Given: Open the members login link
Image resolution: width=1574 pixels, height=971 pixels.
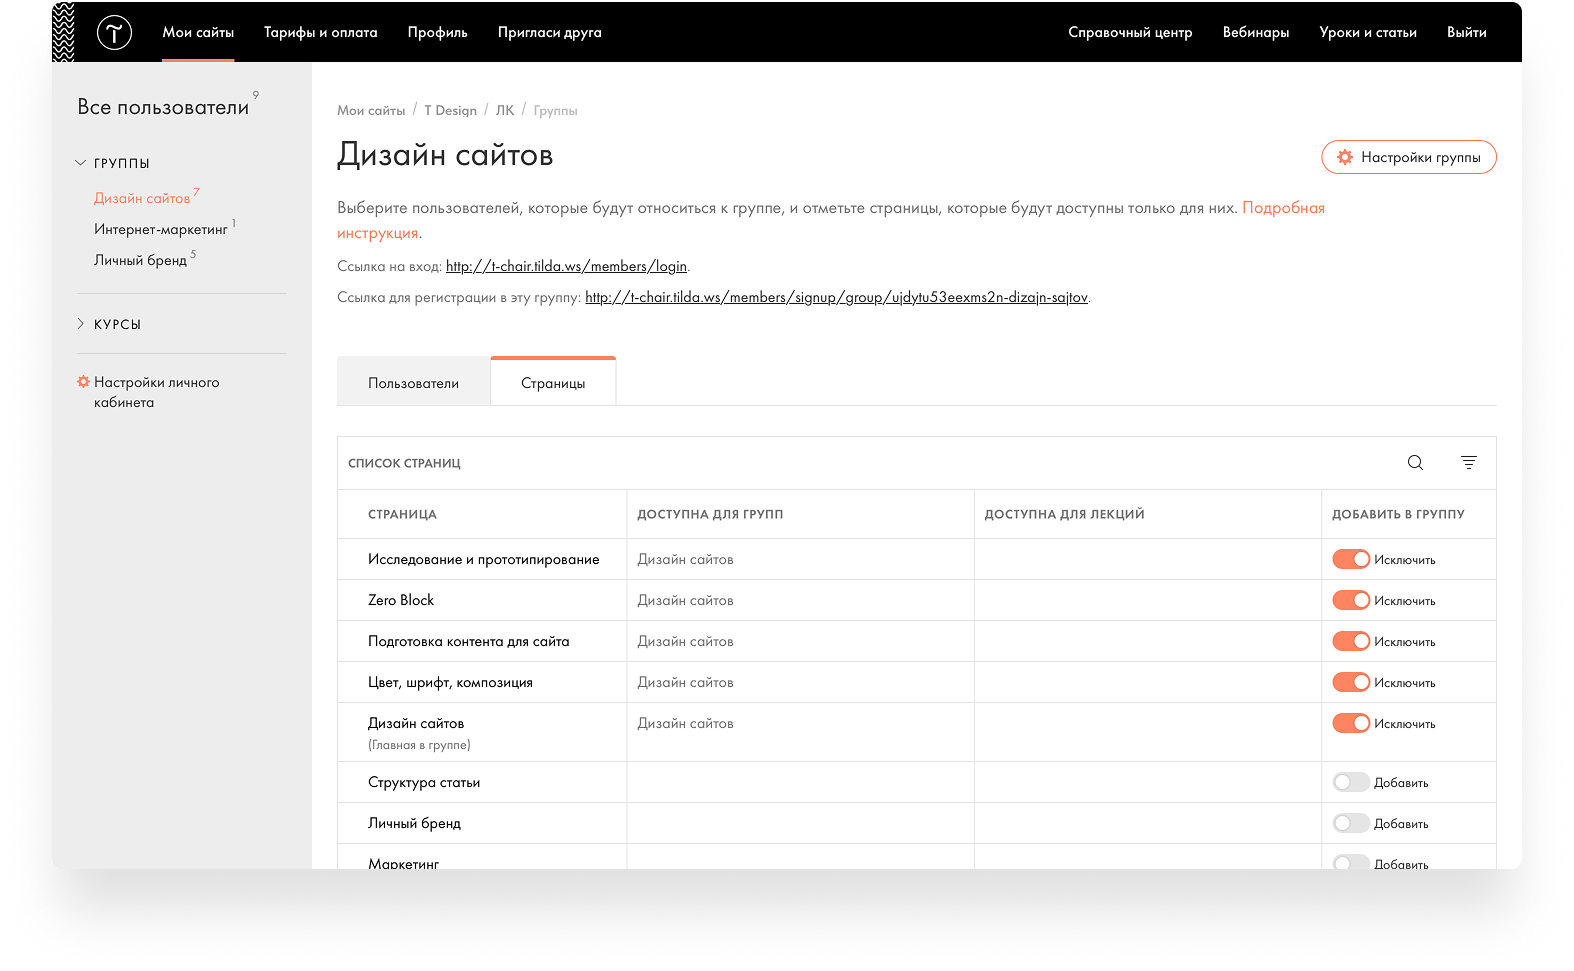Looking at the screenshot, I should (x=566, y=266).
